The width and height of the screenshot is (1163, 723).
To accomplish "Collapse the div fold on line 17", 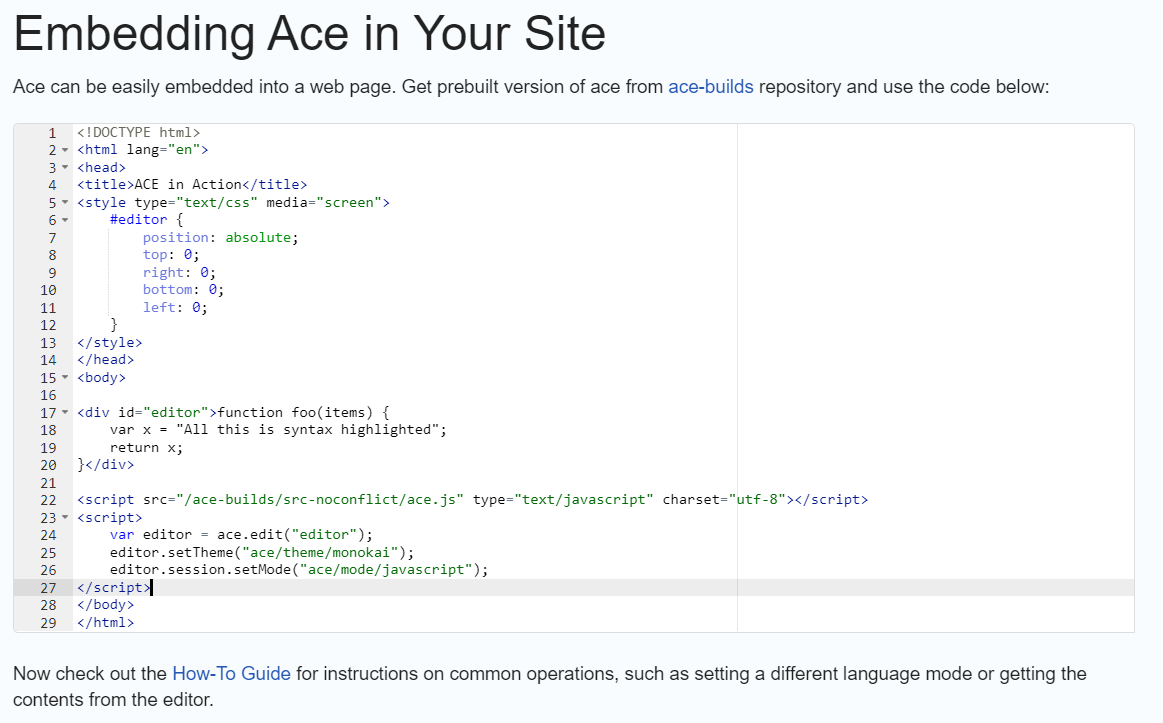I will click(65, 412).
